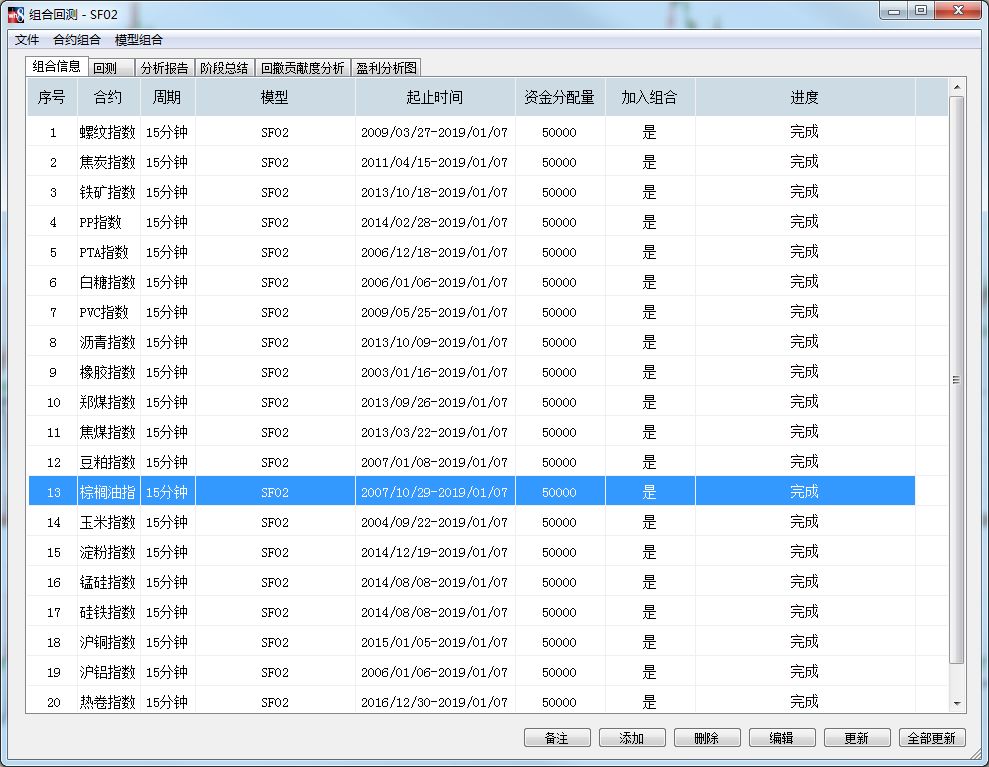The height and width of the screenshot is (767, 989).
Task: Switch to the 回测 tab
Action: [105, 68]
